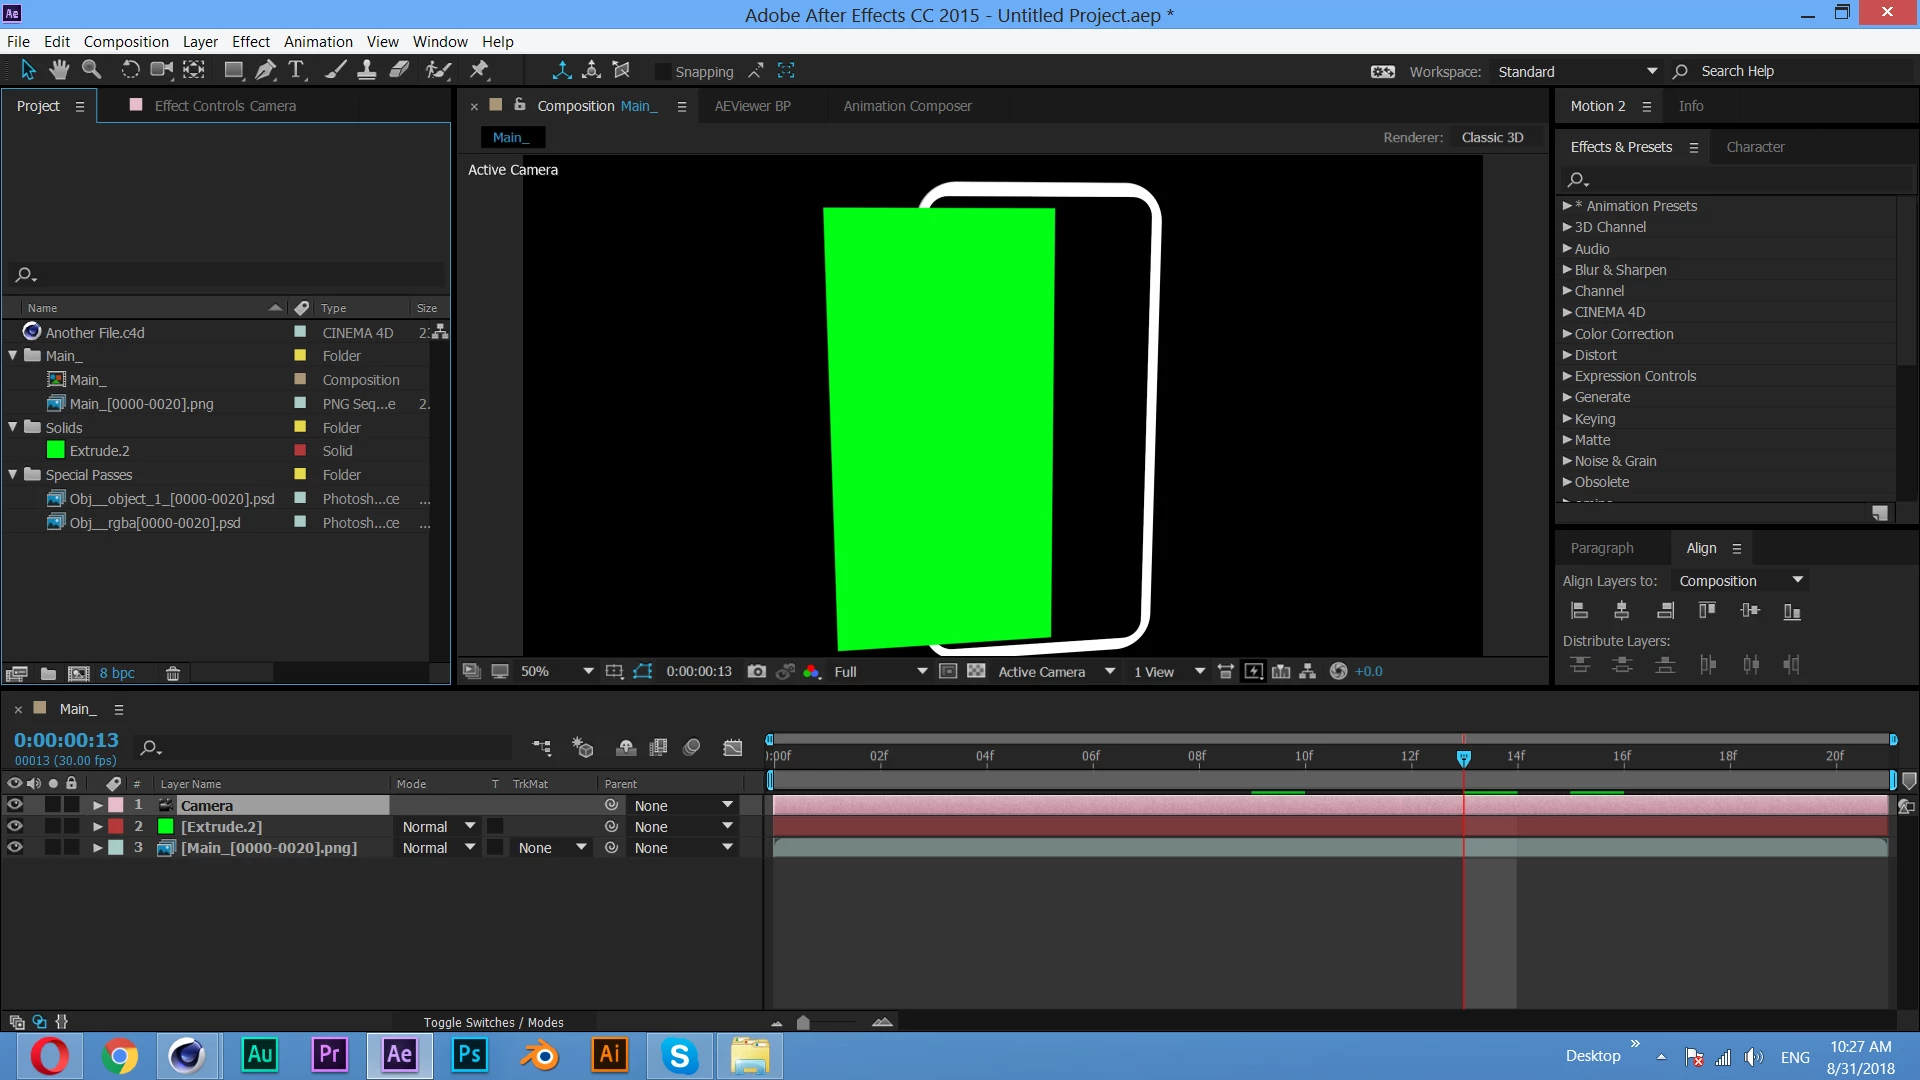Hide the Extrude.2 layer with eye toggle
Image resolution: width=1920 pixels, height=1080 pixels.
(x=15, y=827)
